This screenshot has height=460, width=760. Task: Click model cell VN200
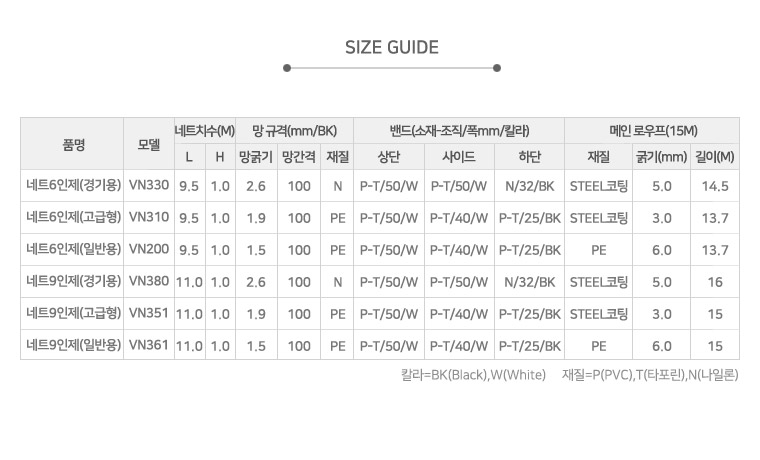pos(149,249)
